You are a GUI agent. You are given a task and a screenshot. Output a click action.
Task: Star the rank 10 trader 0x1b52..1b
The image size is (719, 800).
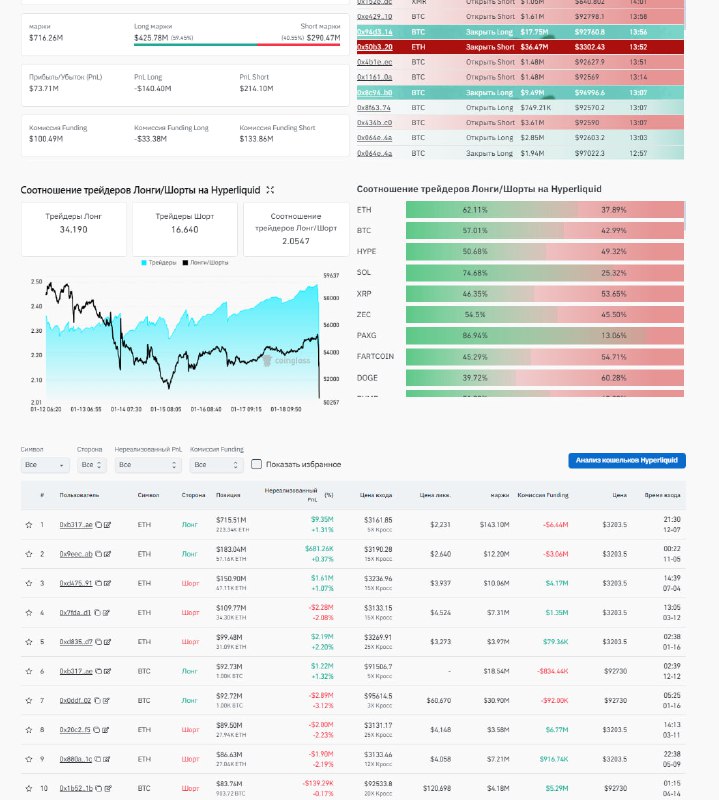click(28, 788)
